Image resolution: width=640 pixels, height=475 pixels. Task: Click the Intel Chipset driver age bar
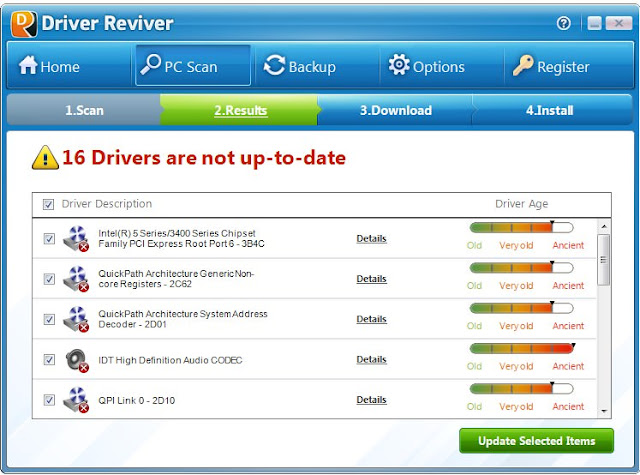coord(522,227)
